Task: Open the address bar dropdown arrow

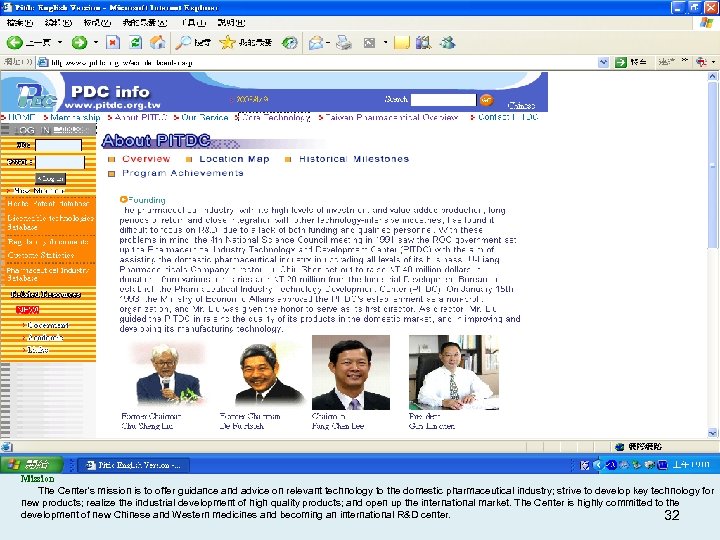Action: point(604,62)
